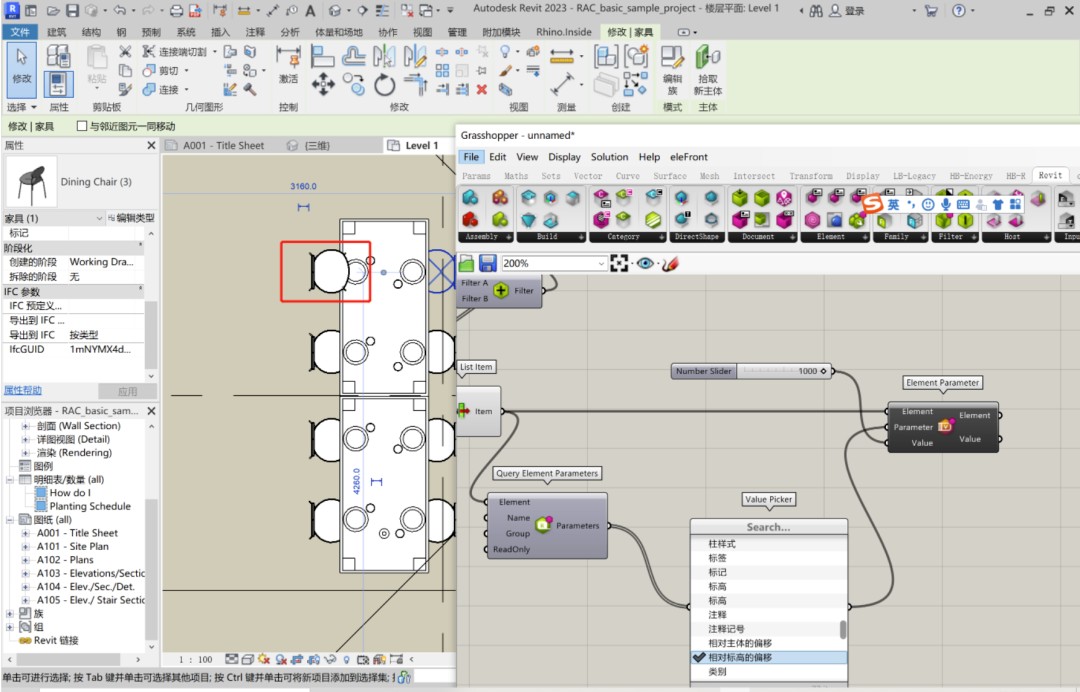Click the Grasshopper open file folder icon

(x=467, y=263)
